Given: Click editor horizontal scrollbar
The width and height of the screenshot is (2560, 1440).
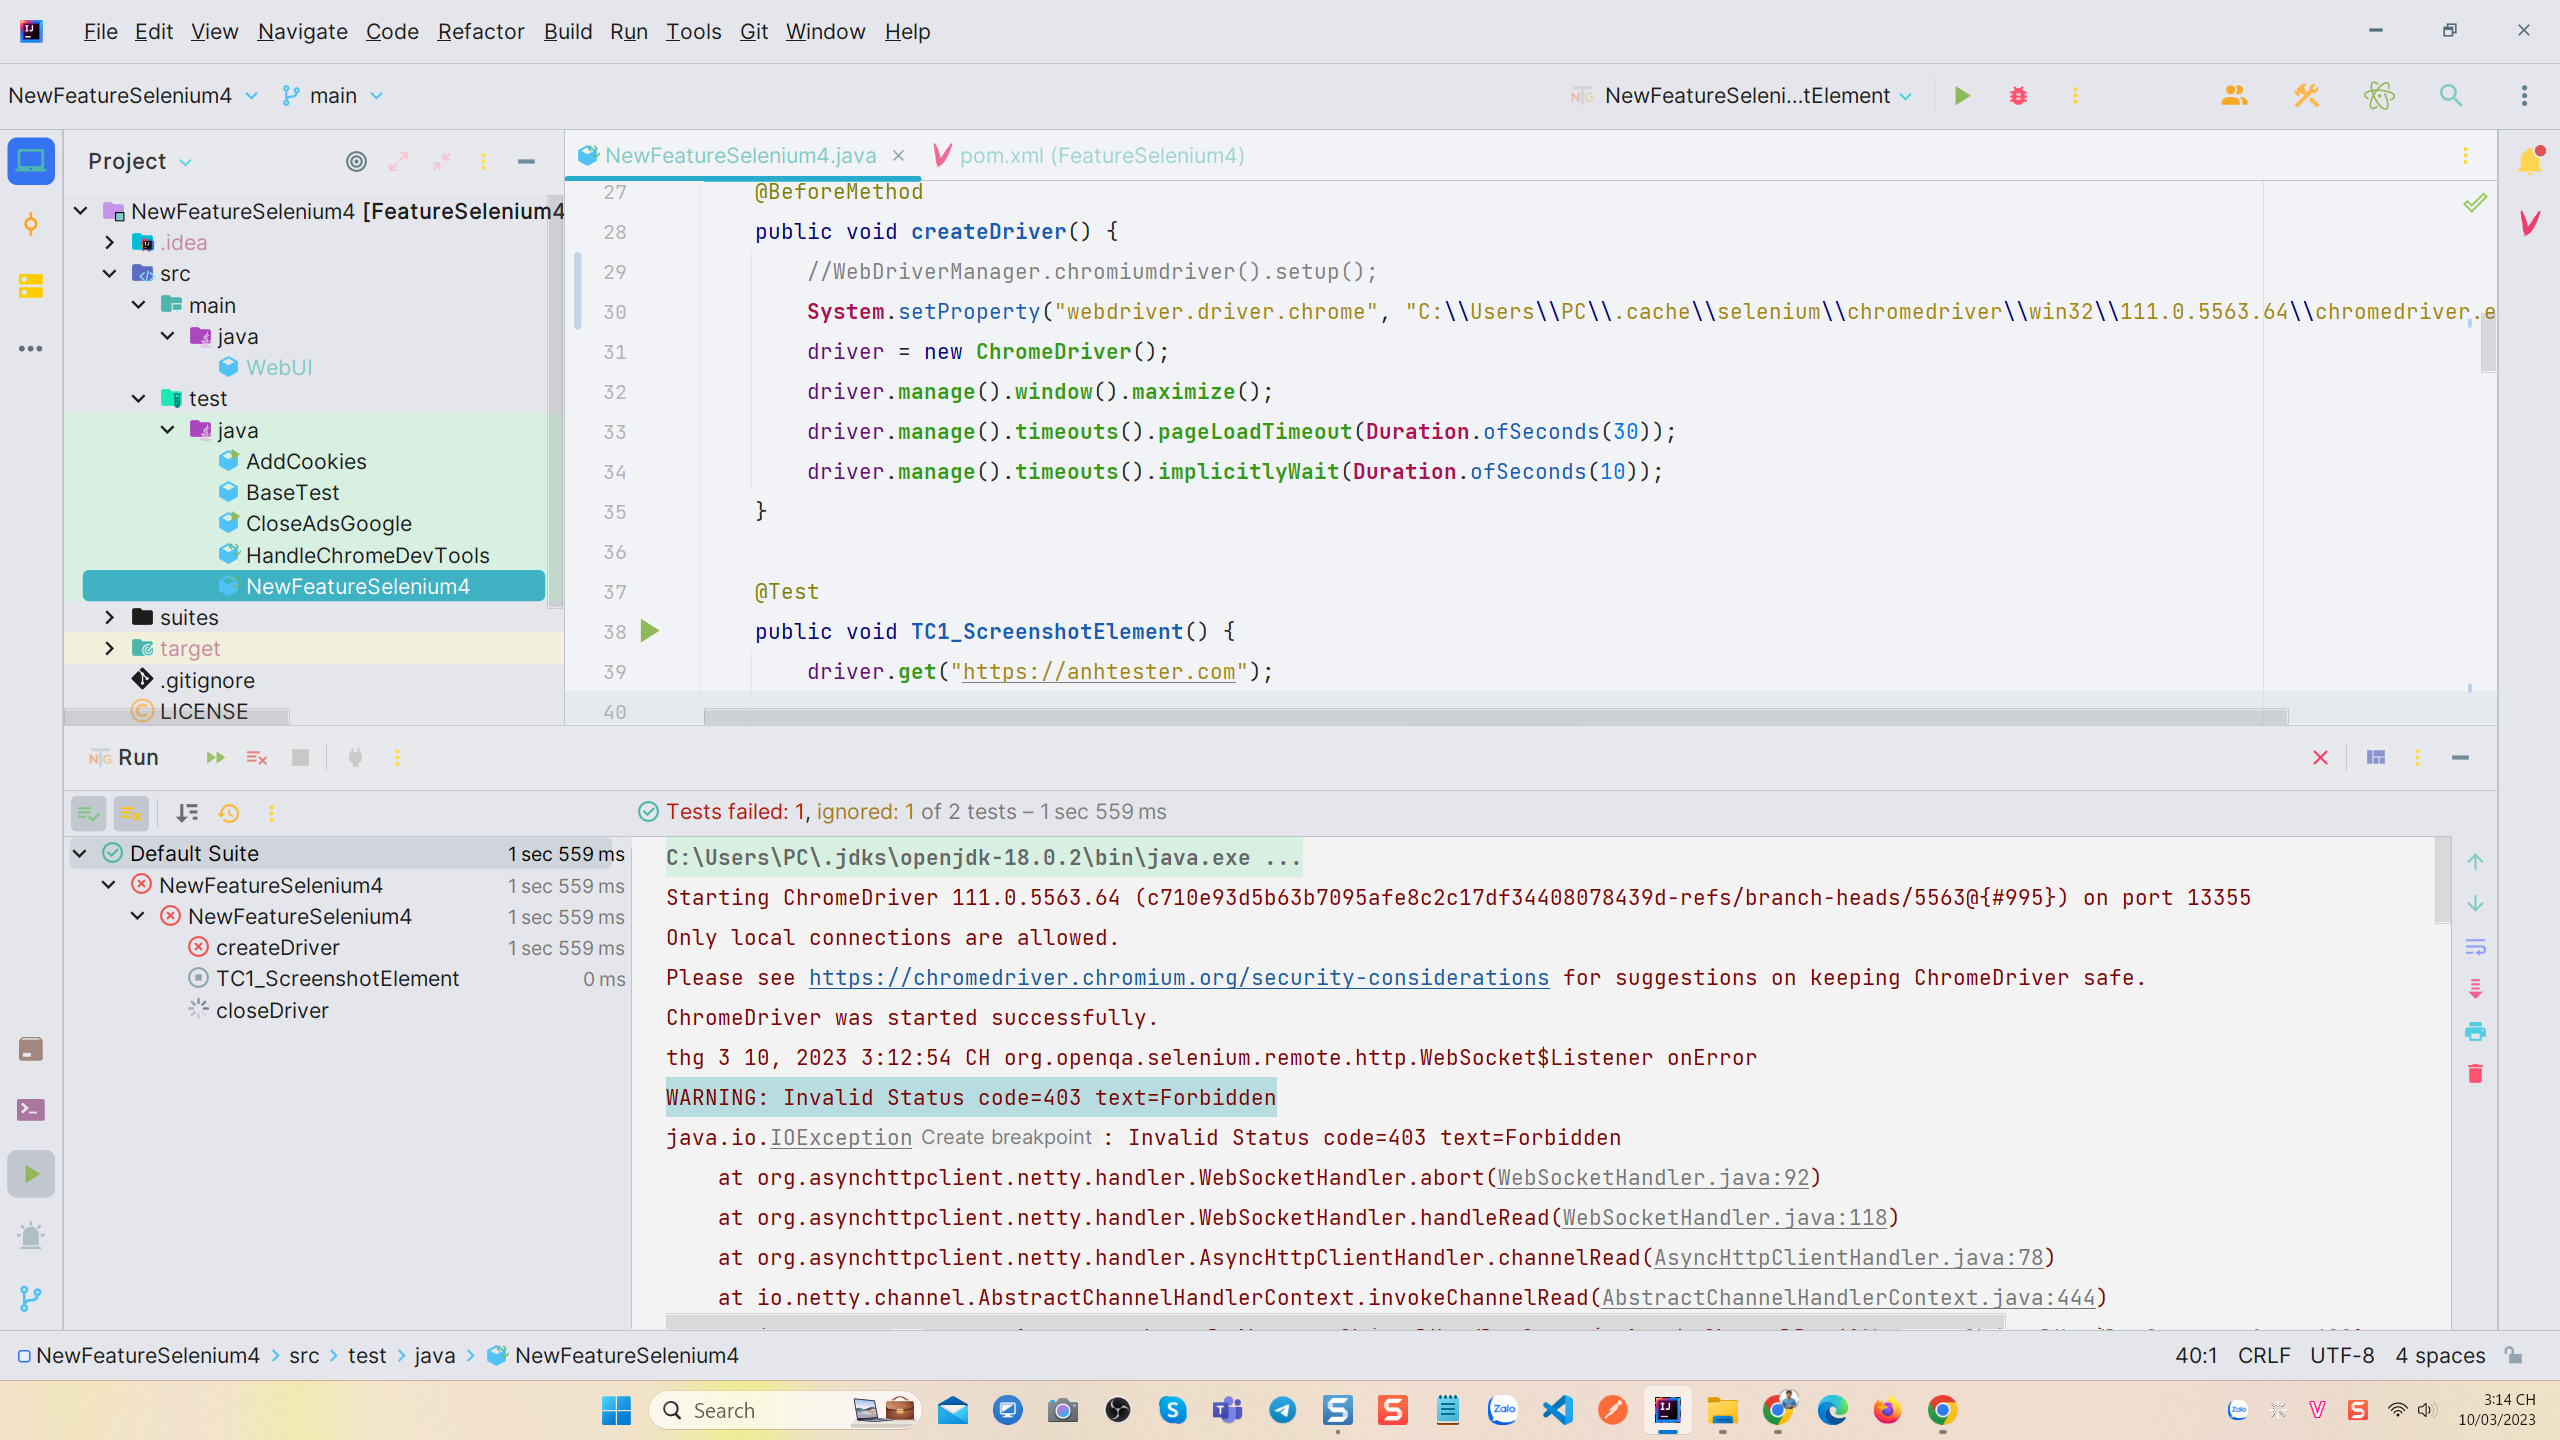Looking at the screenshot, I should [x=1495, y=717].
